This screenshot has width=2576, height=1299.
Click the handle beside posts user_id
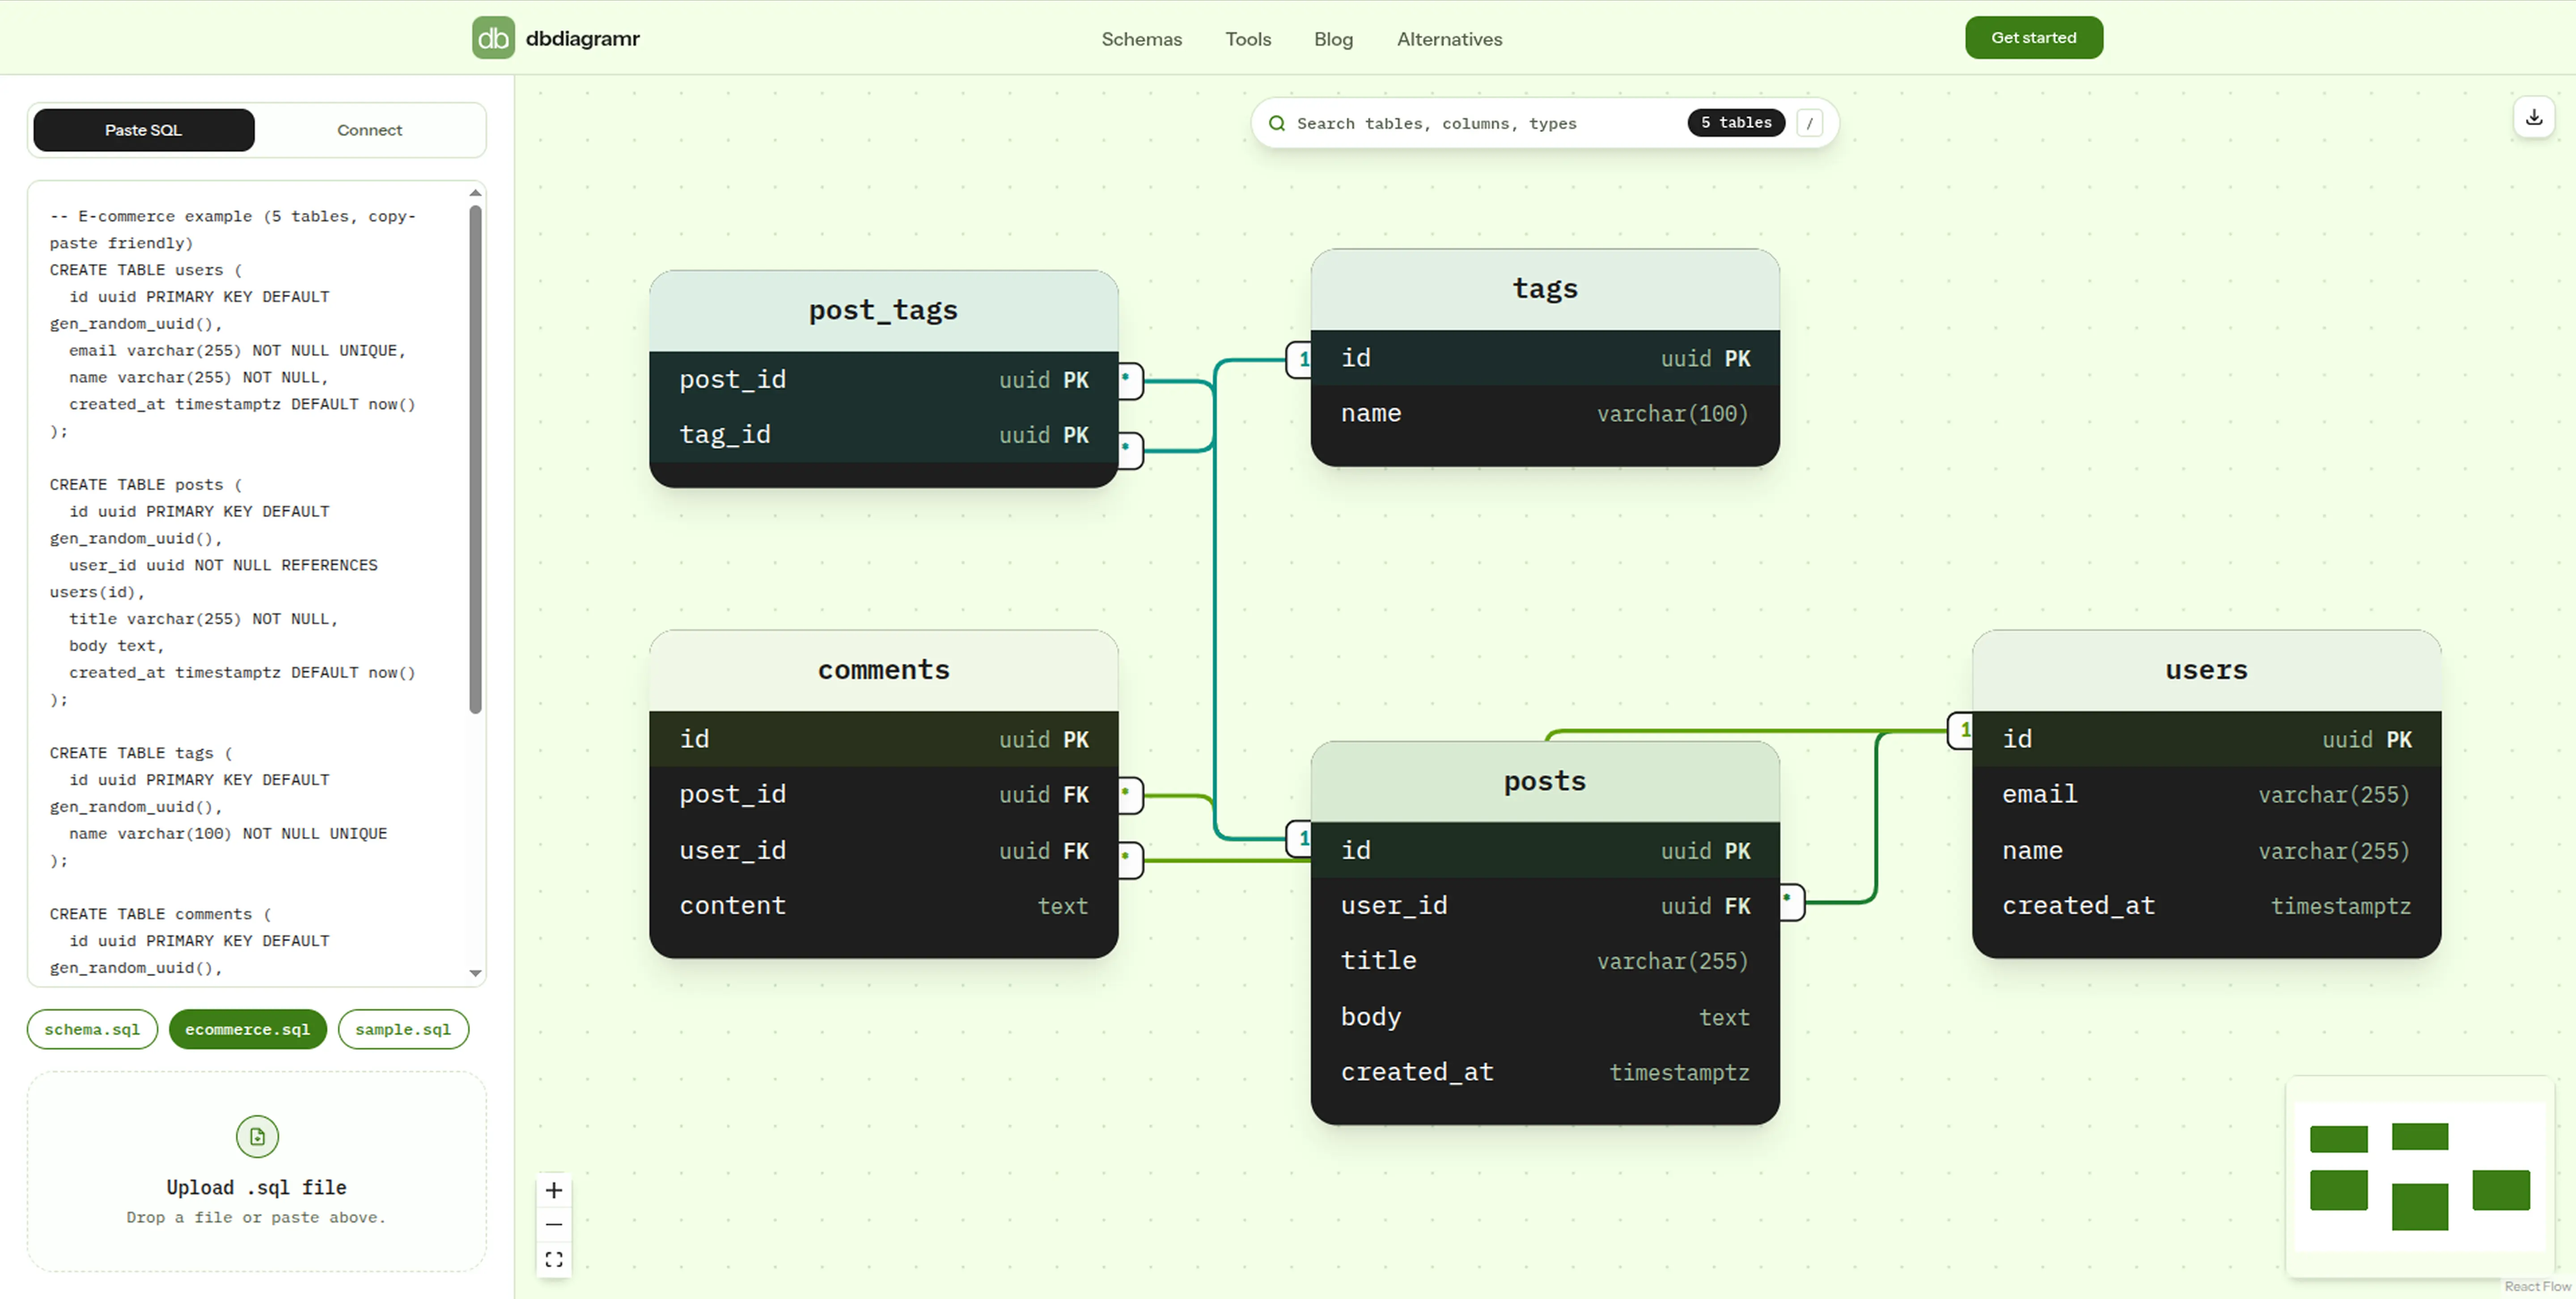pyautogui.click(x=1792, y=901)
